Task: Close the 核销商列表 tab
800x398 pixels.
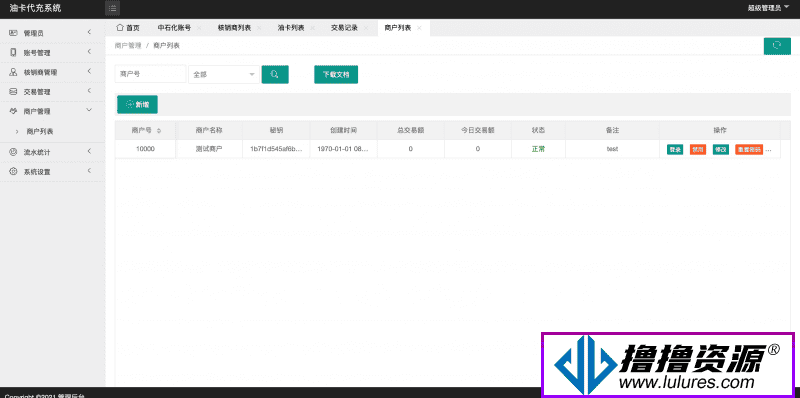Action: click(259, 28)
